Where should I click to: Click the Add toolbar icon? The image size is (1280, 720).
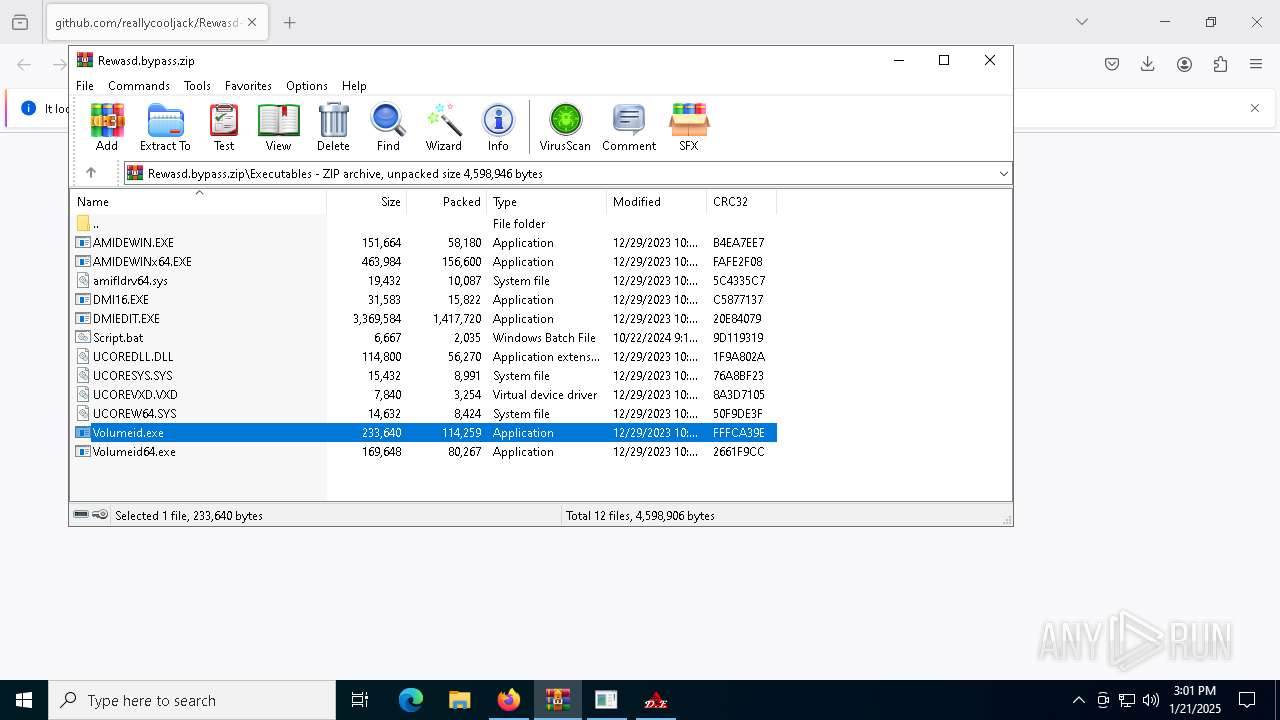tap(107, 126)
